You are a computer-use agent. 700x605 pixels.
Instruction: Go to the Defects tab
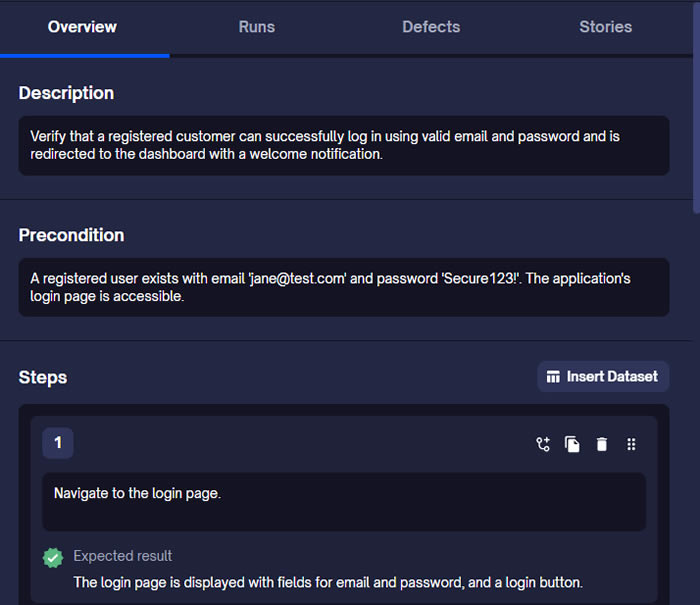(431, 27)
